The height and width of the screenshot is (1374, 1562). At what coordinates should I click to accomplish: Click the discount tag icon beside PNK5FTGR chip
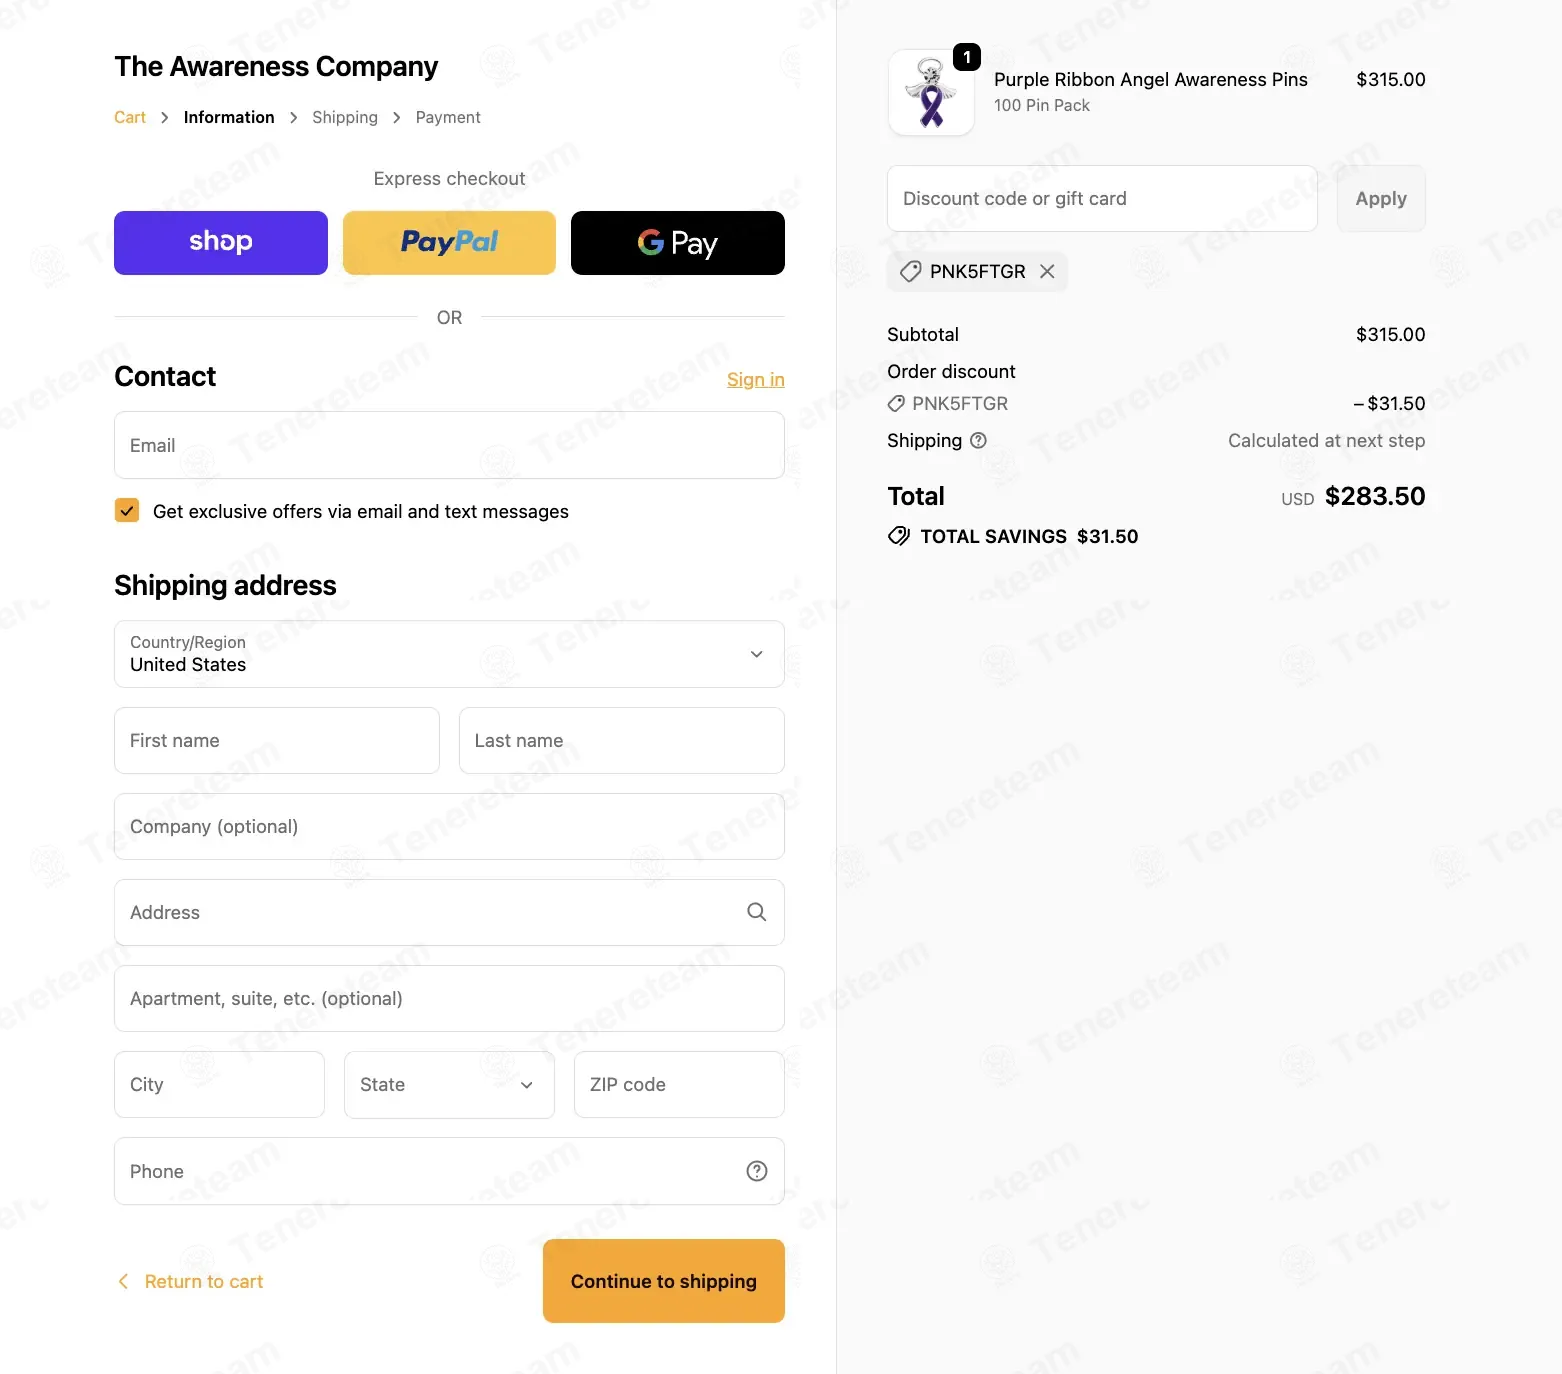click(x=910, y=271)
